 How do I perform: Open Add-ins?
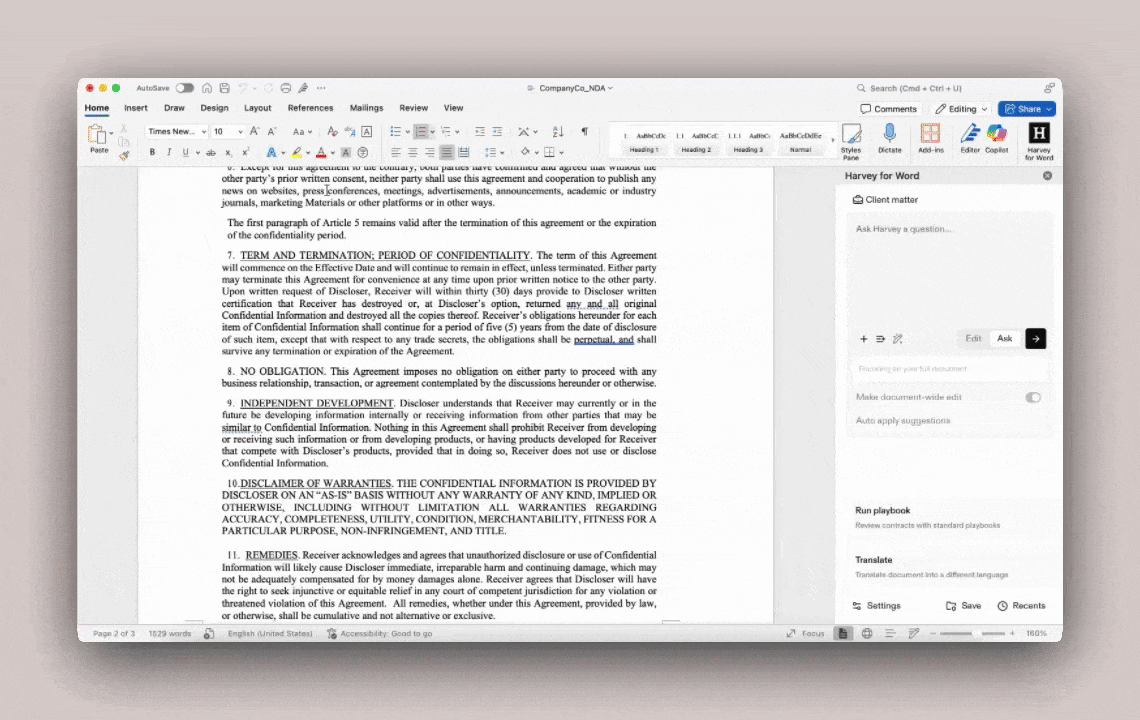[931, 138]
